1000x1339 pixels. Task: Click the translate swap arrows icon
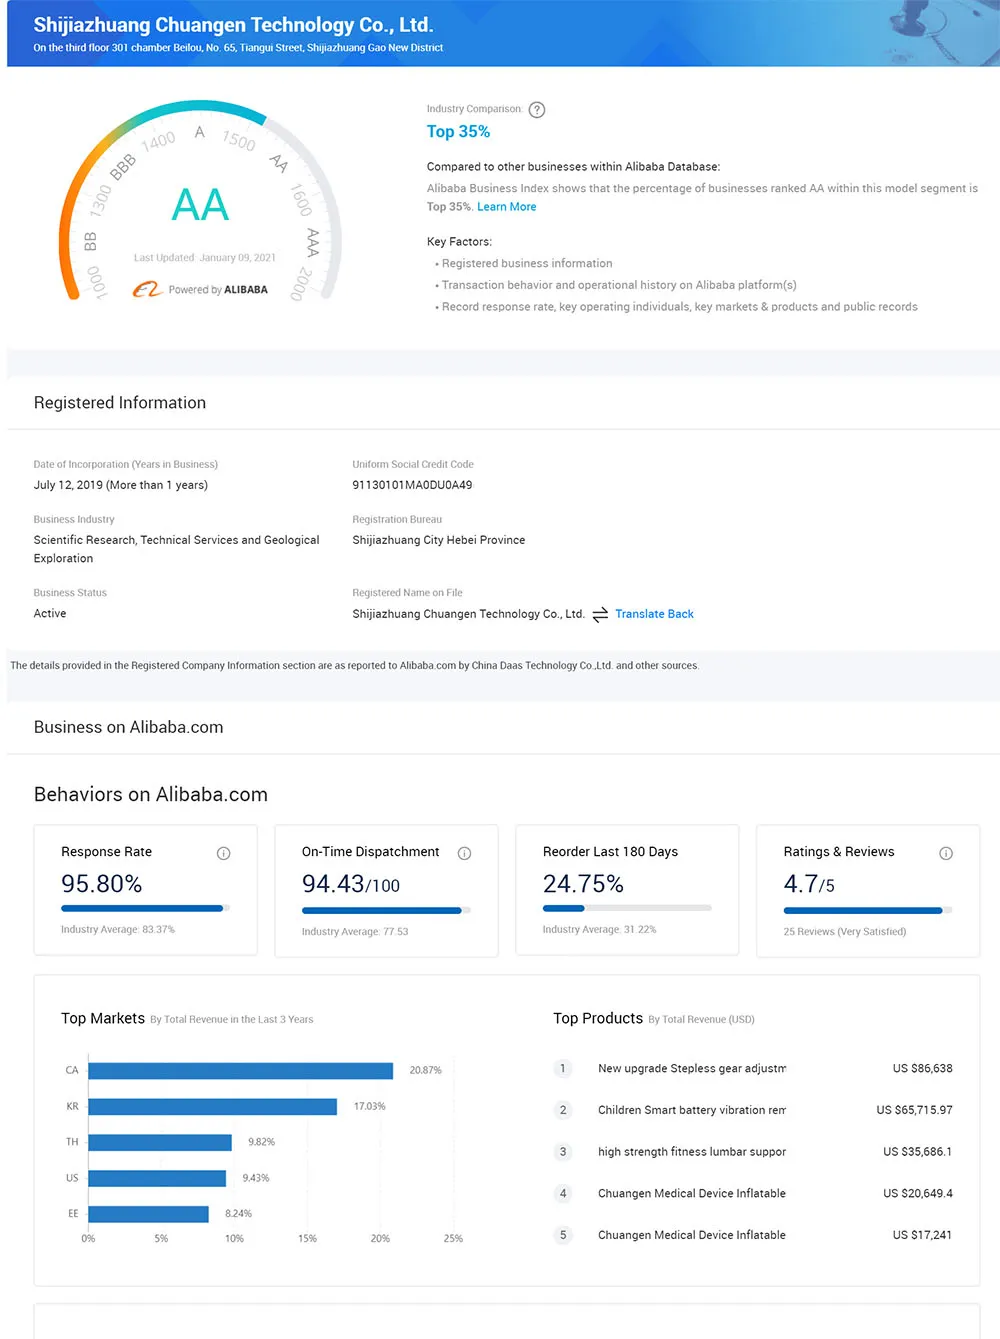(x=600, y=615)
